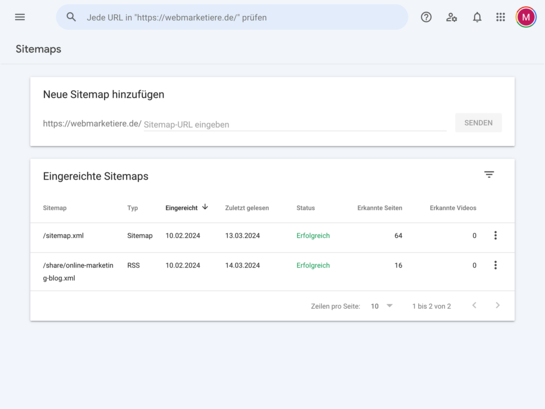Click the Status column header
Viewport: 545px width, 409px height.
click(x=306, y=208)
